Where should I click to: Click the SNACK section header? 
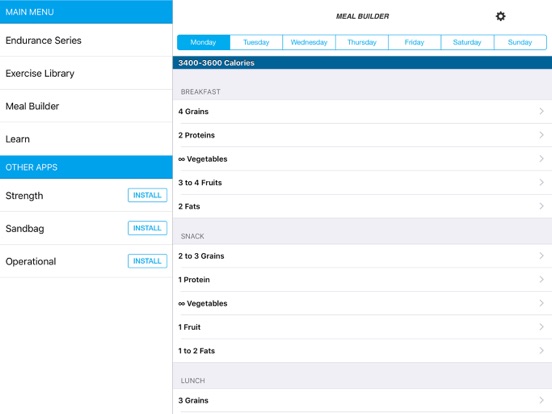click(x=192, y=236)
